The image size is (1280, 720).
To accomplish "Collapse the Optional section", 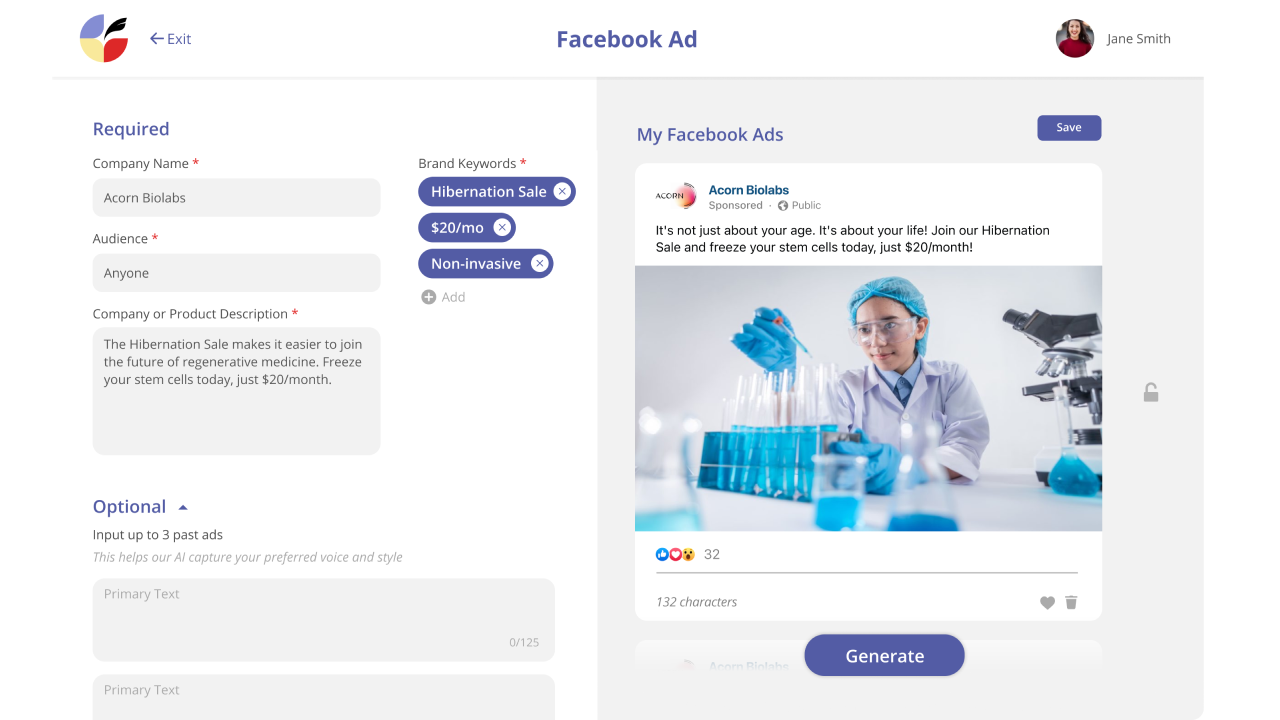I will [x=183, y=508].
